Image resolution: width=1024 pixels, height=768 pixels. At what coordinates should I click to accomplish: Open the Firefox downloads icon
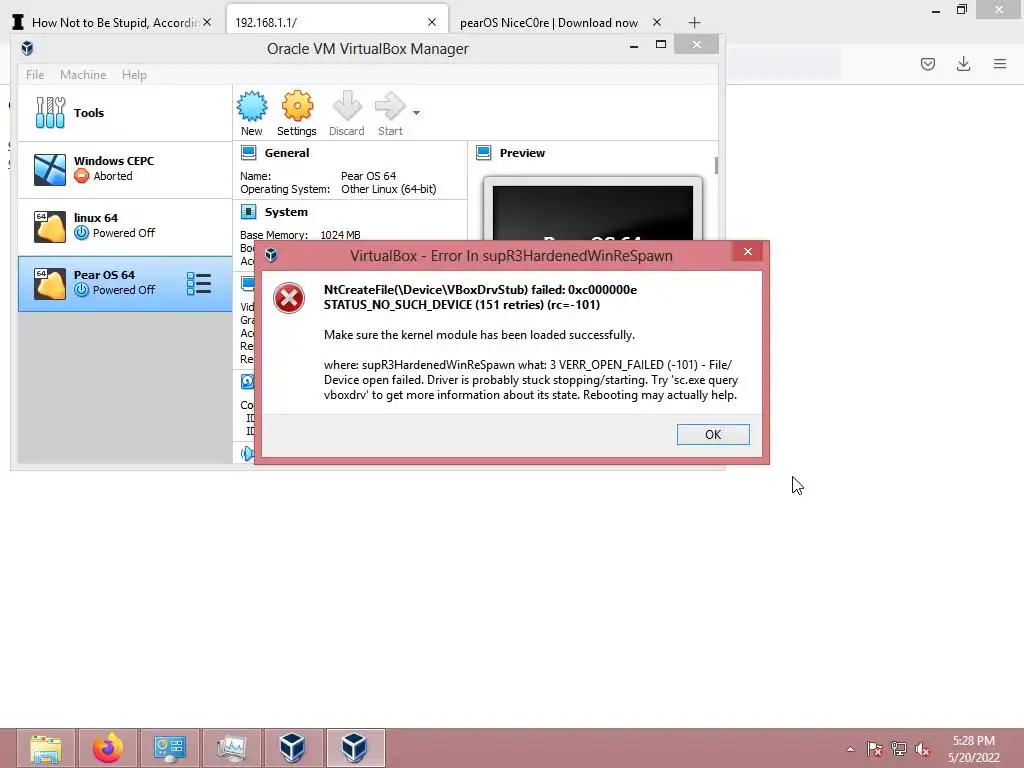point(963,64)
